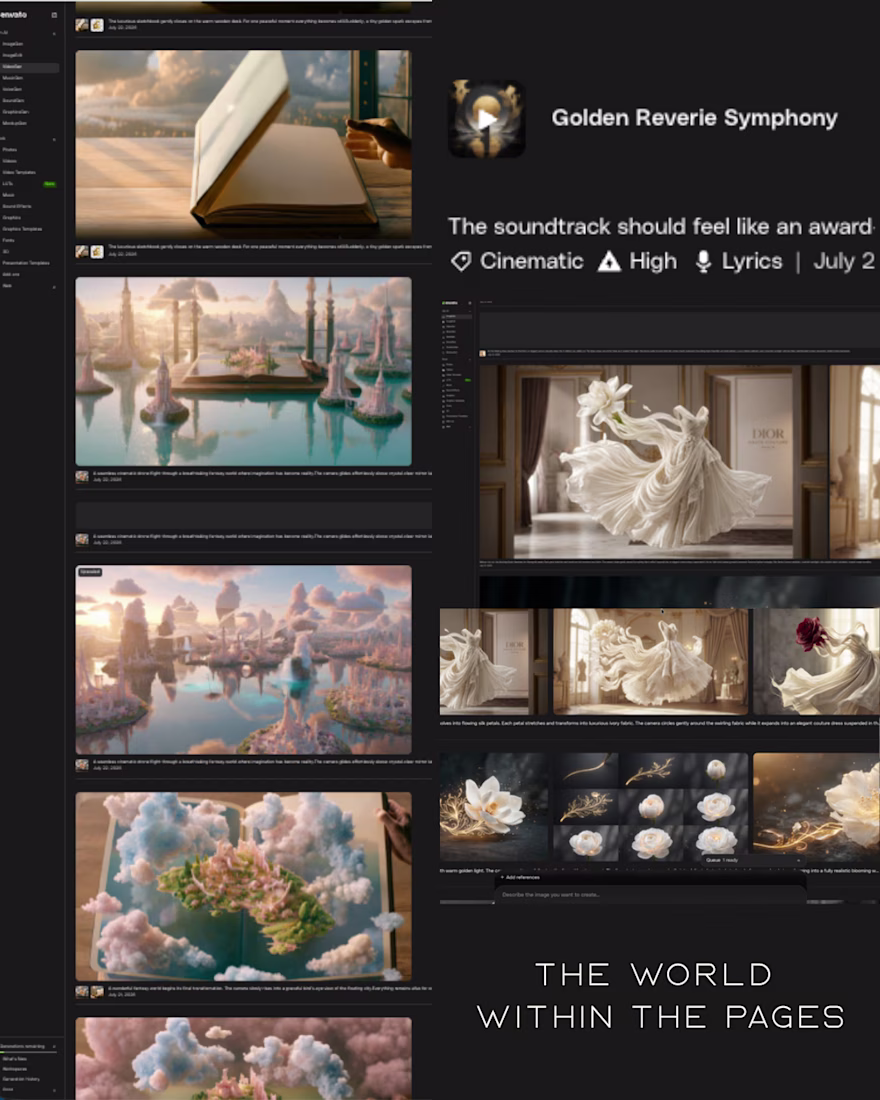Collapse the Envato sidebar panel icon
Image resolution: width=880 pixels, height=1100 pixels.
(54, 15)
